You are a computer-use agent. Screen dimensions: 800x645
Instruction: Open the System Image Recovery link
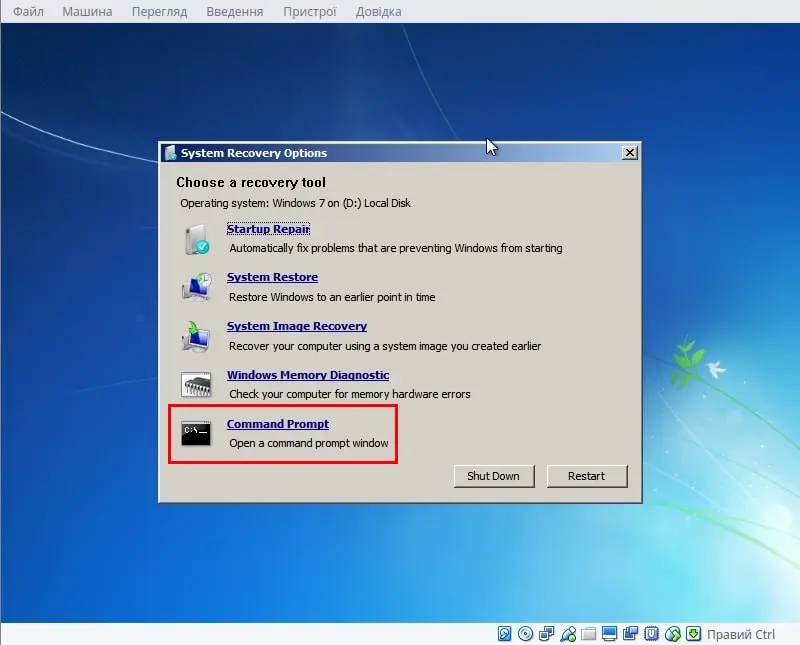coord(297,326)
